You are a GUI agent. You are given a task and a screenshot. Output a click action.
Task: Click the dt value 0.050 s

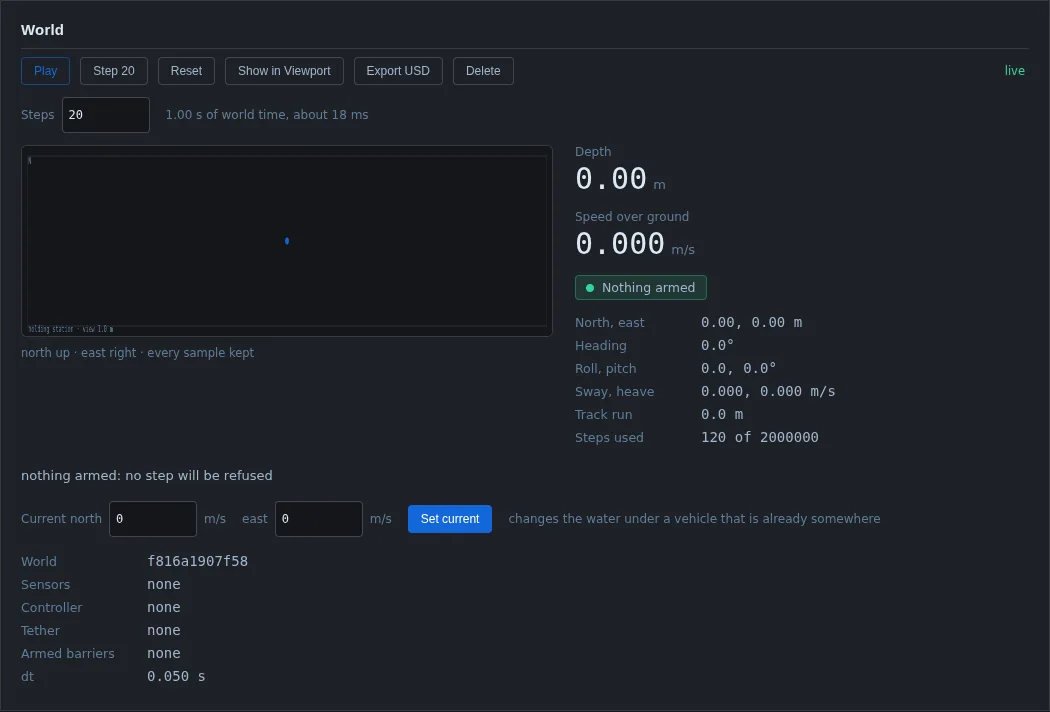[176, 677]
